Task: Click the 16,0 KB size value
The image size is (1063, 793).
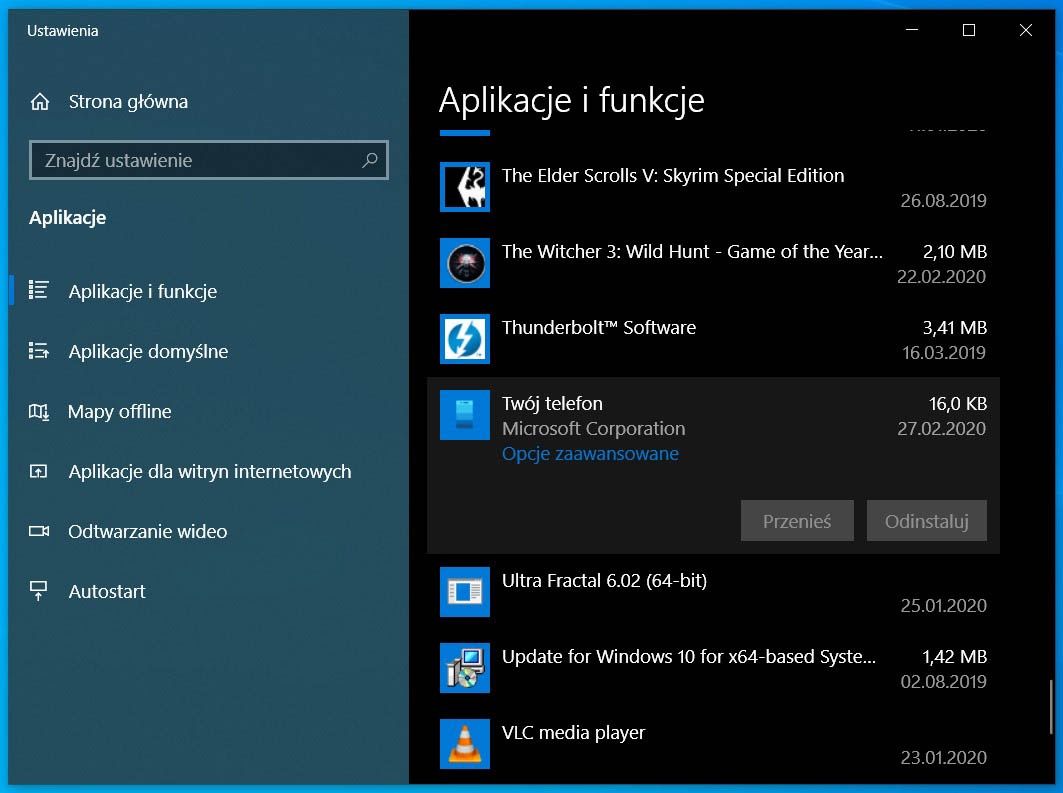Action: 958,403
